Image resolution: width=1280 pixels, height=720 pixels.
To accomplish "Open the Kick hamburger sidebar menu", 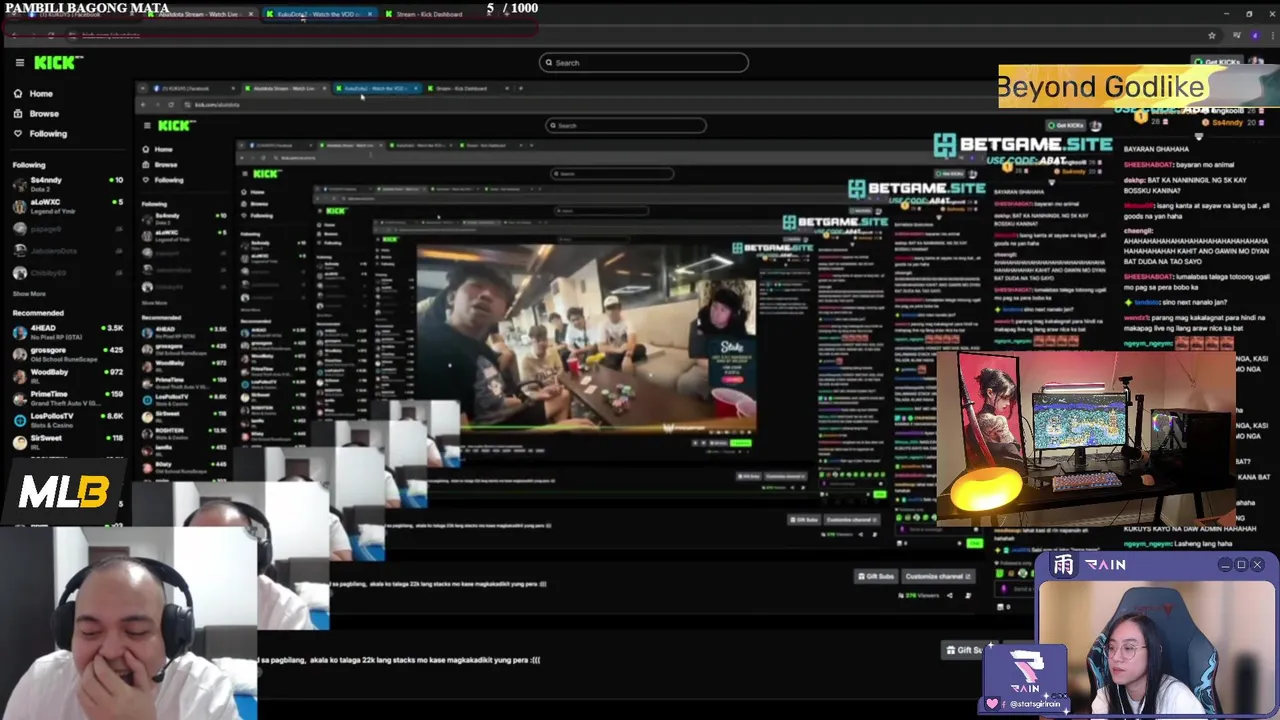I will [x=19, y=62].
